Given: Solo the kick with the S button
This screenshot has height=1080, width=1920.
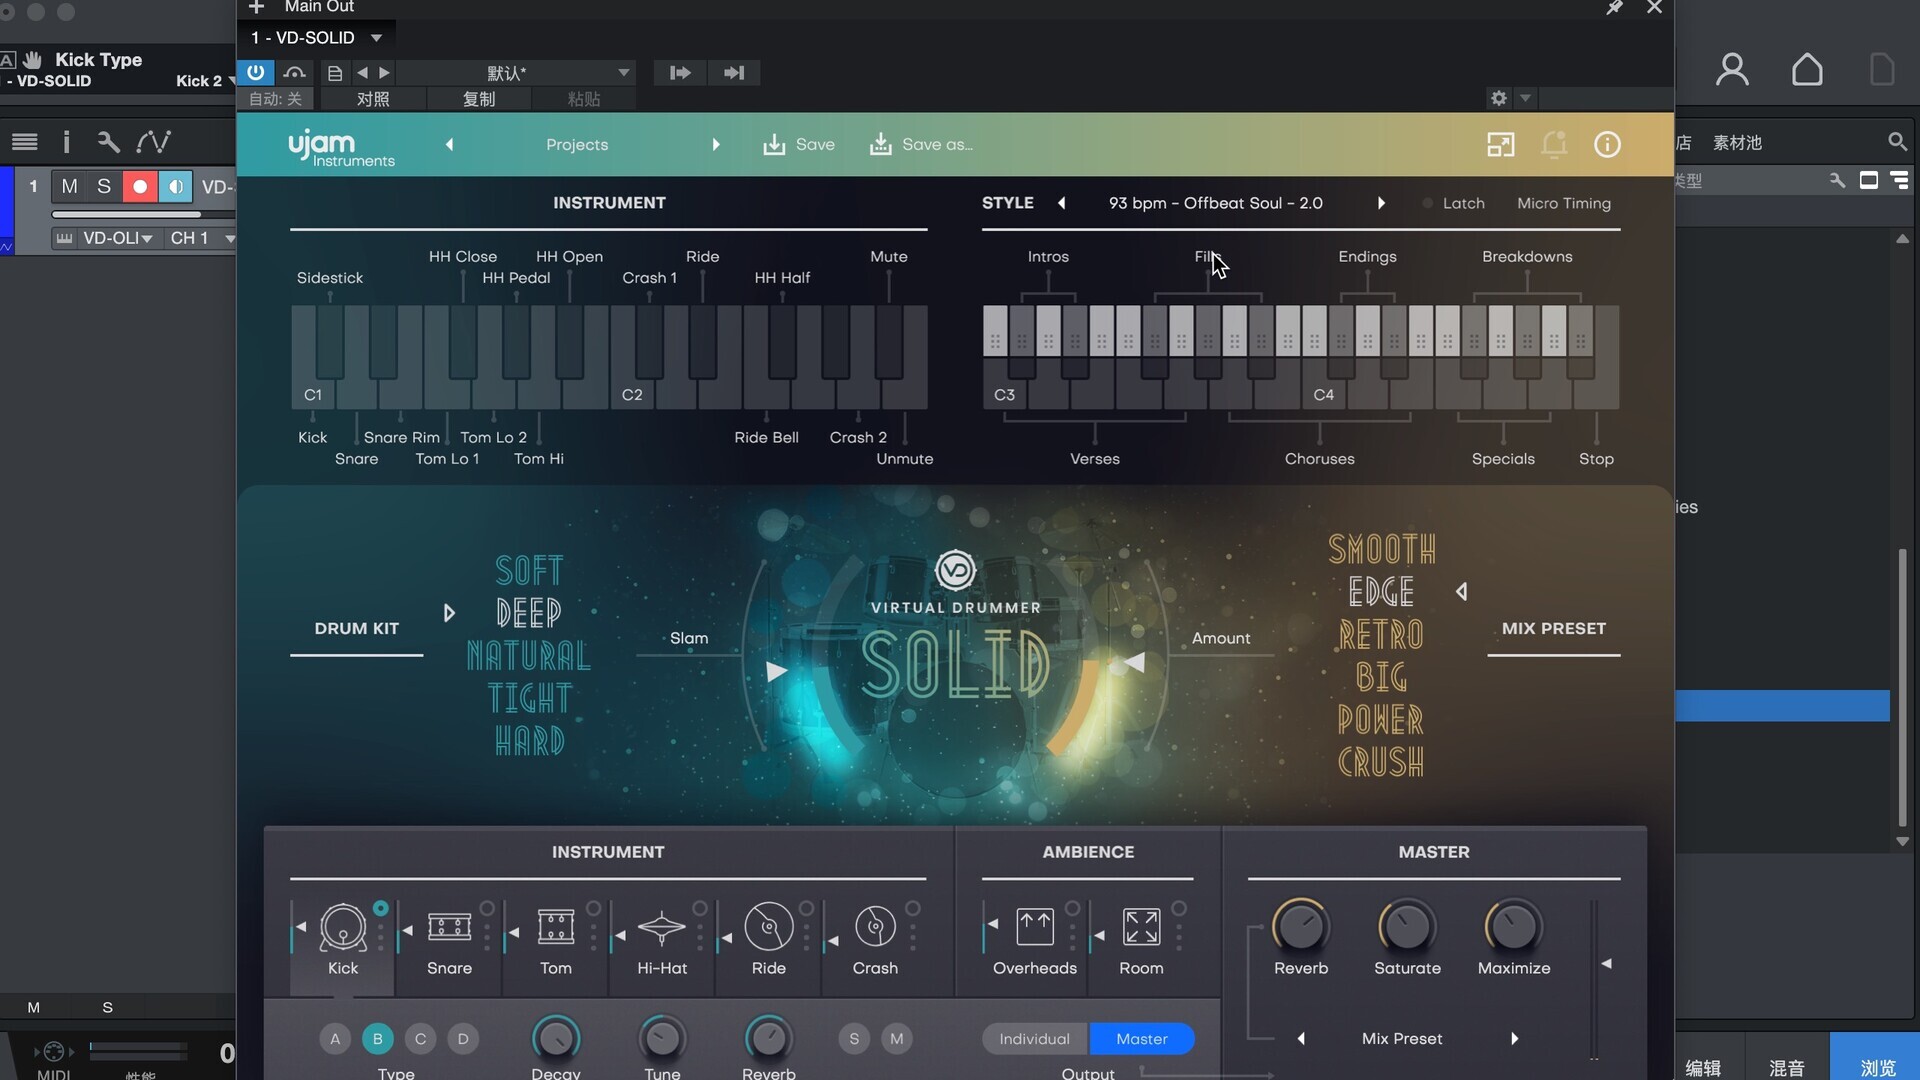Looking at the screenshot, I should [x=854, y=1039].
